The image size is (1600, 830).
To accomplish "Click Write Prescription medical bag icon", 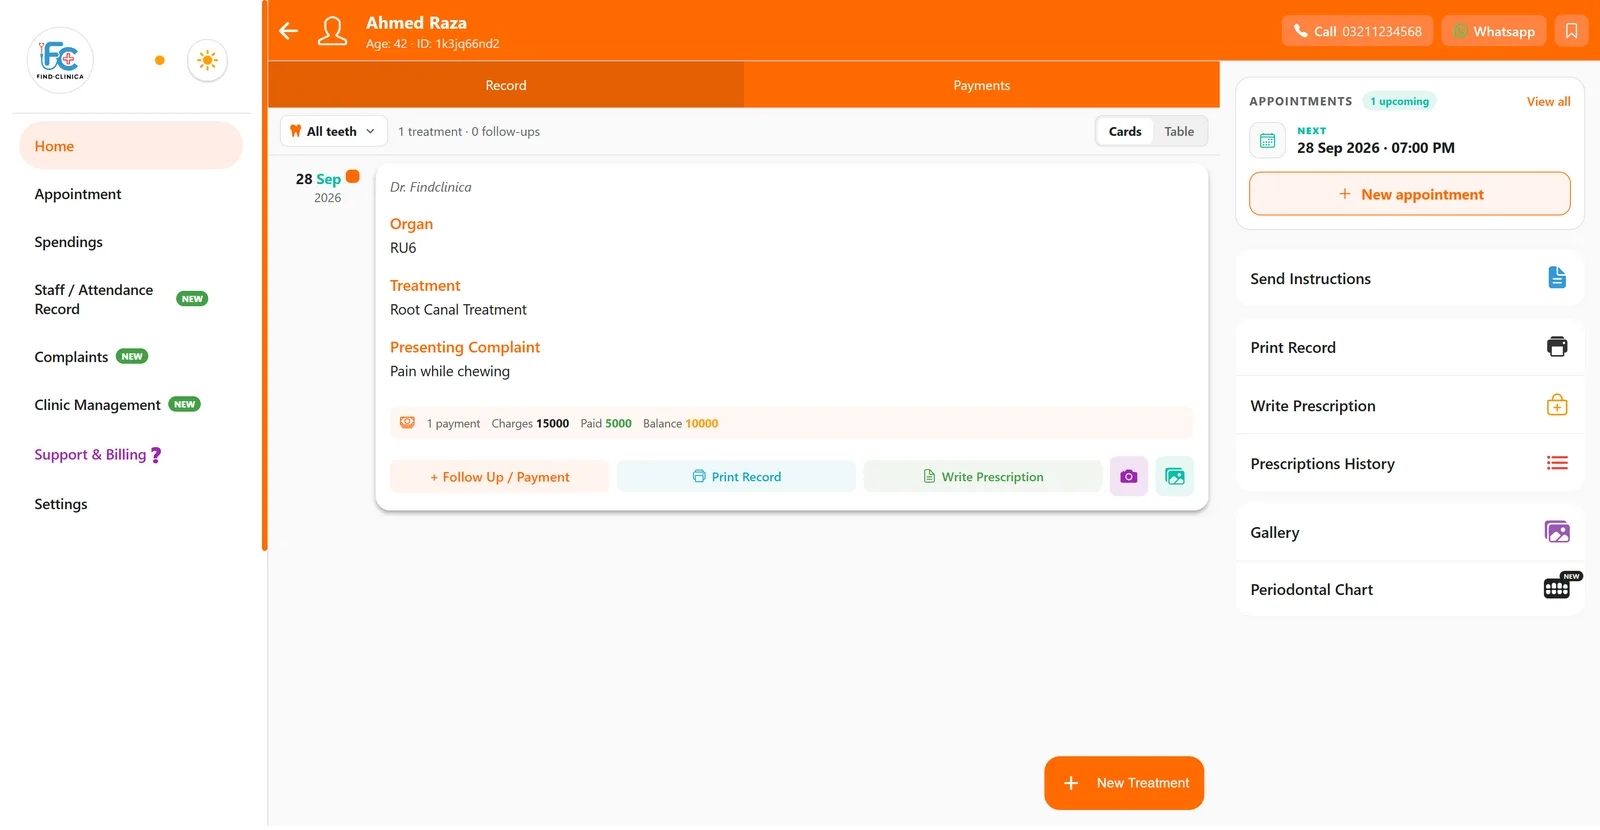I will [x=1557, y=405].
